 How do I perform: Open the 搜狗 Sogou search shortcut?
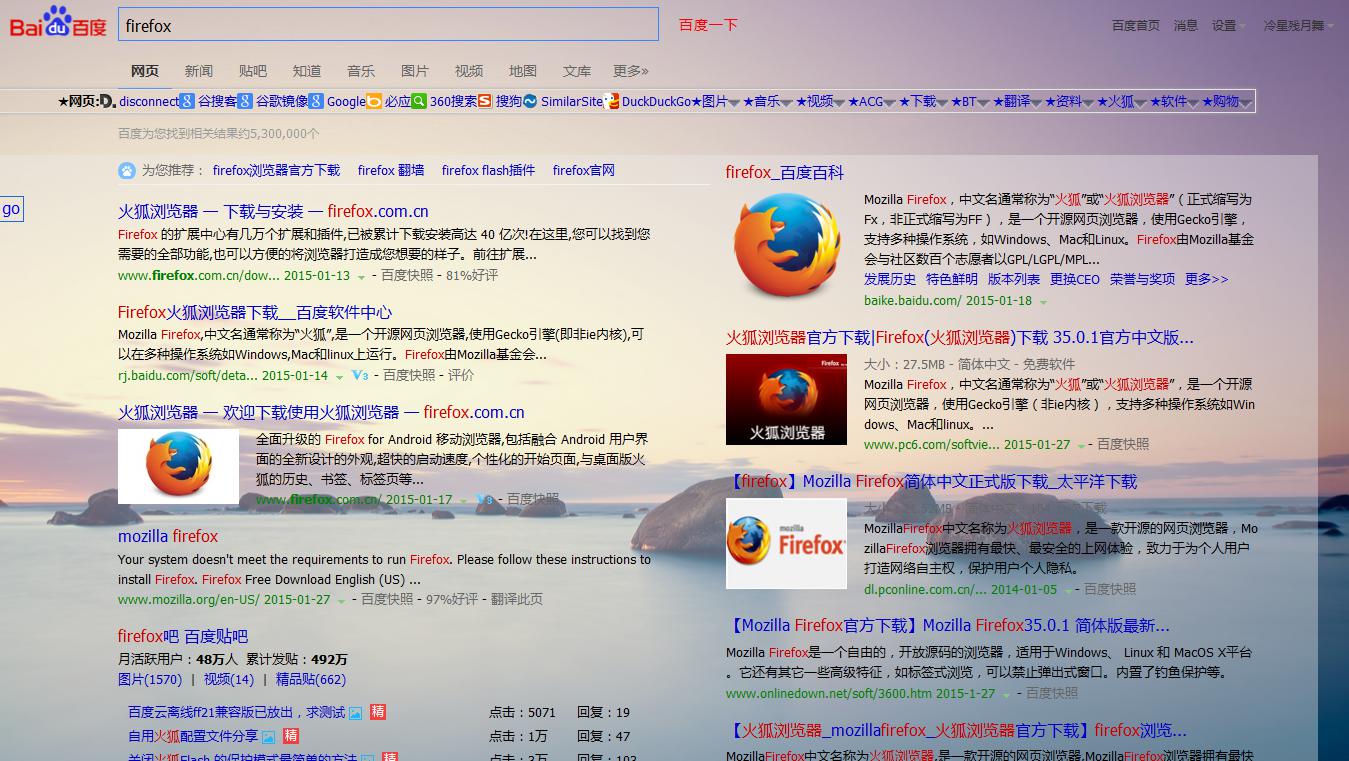(500, 101)
